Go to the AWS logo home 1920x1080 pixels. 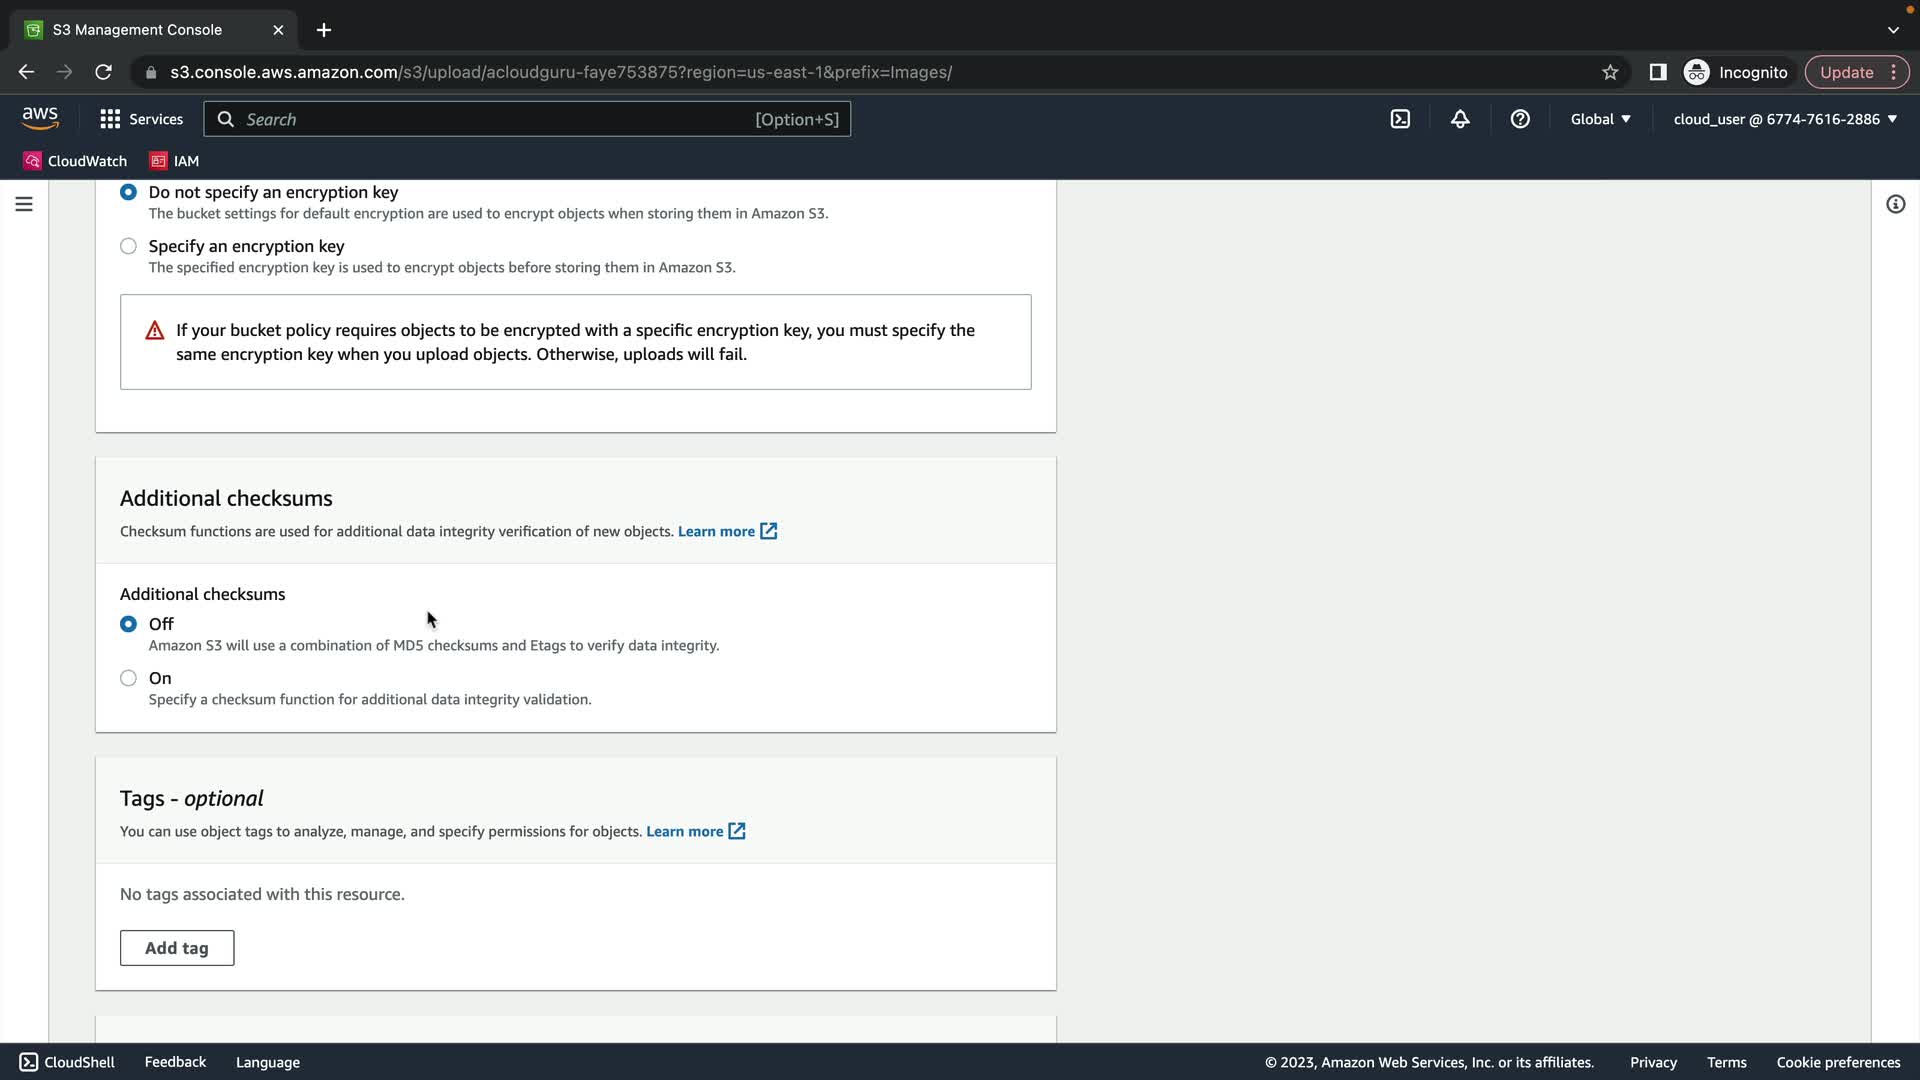pos(40,118)
